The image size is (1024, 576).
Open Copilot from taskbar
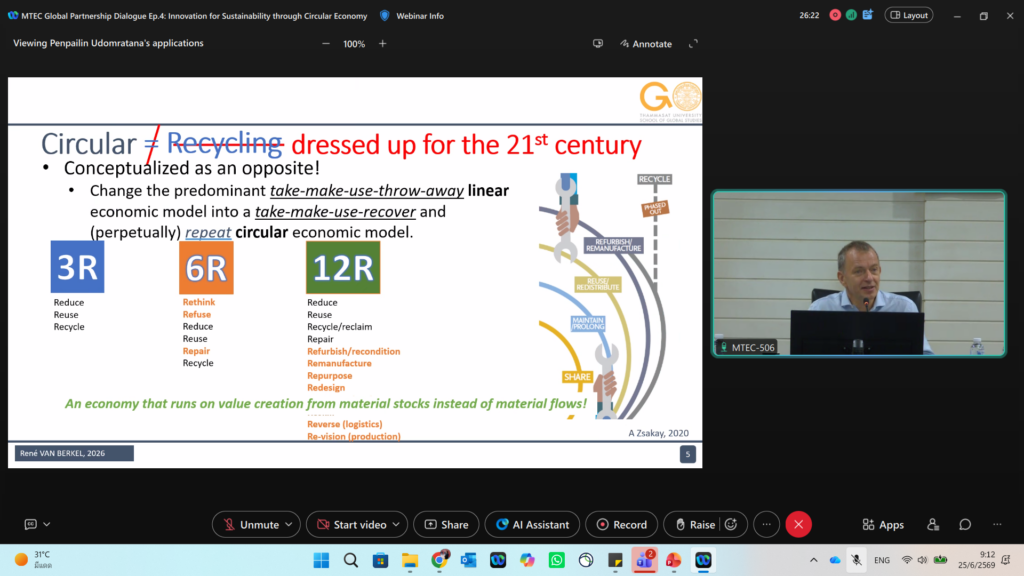(527, 560)
